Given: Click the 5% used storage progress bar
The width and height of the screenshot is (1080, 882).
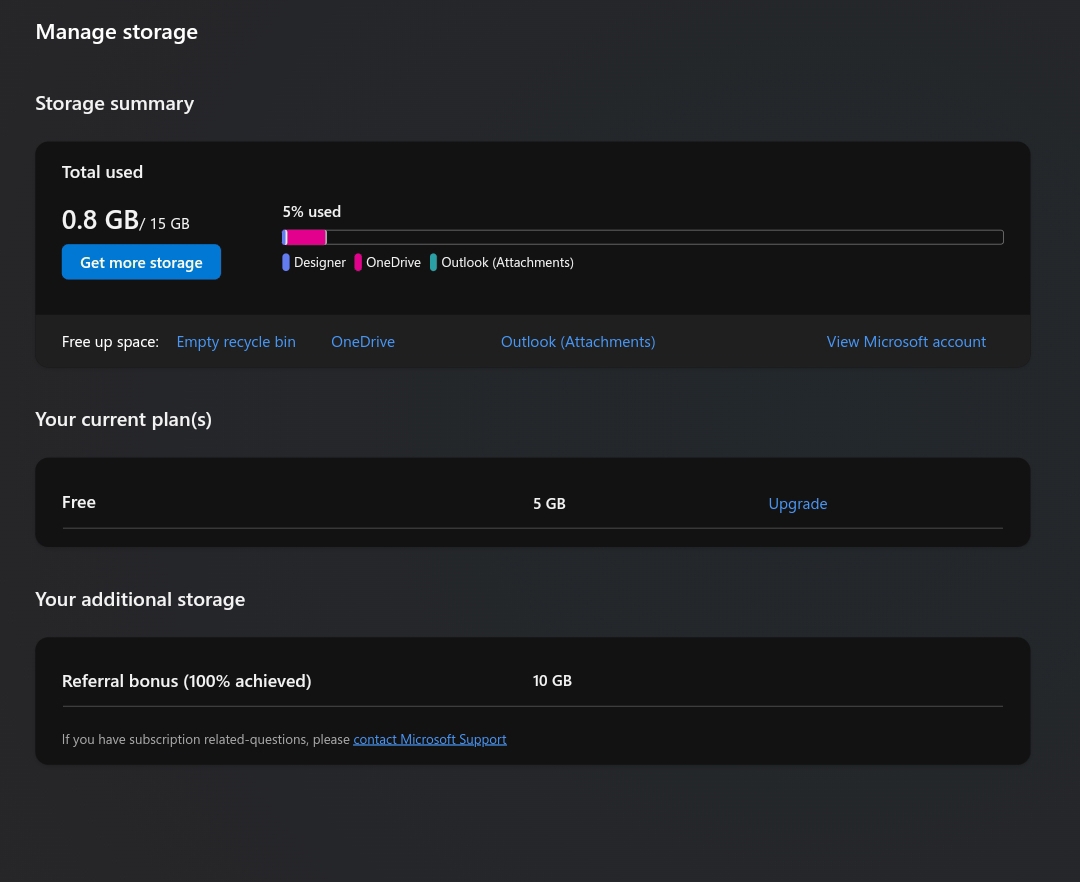Looking at the screenshot, I should (641, 236).
